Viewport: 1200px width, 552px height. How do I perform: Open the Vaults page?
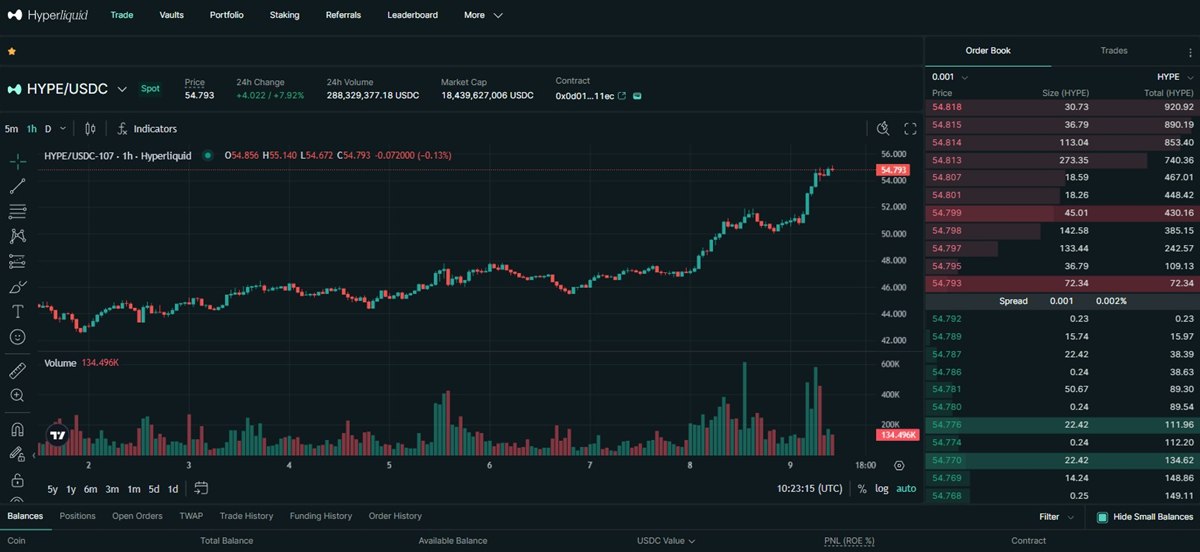pyautogui.click(x=172, y=15)
